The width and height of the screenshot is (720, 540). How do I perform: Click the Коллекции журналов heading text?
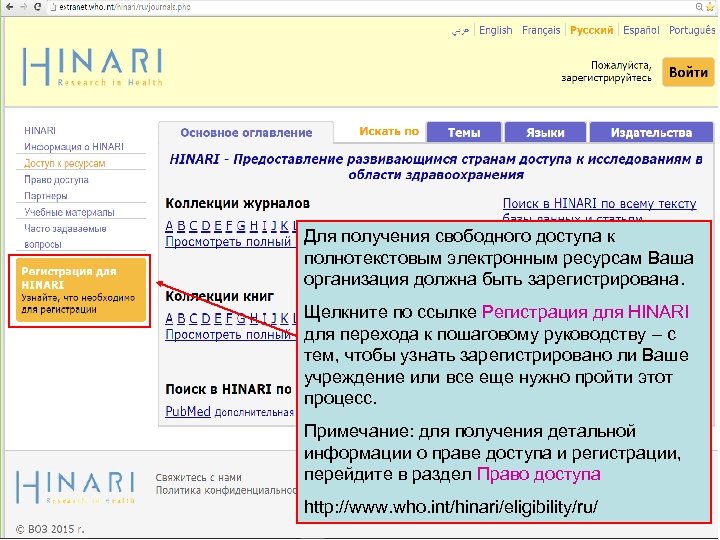point(237,203)
